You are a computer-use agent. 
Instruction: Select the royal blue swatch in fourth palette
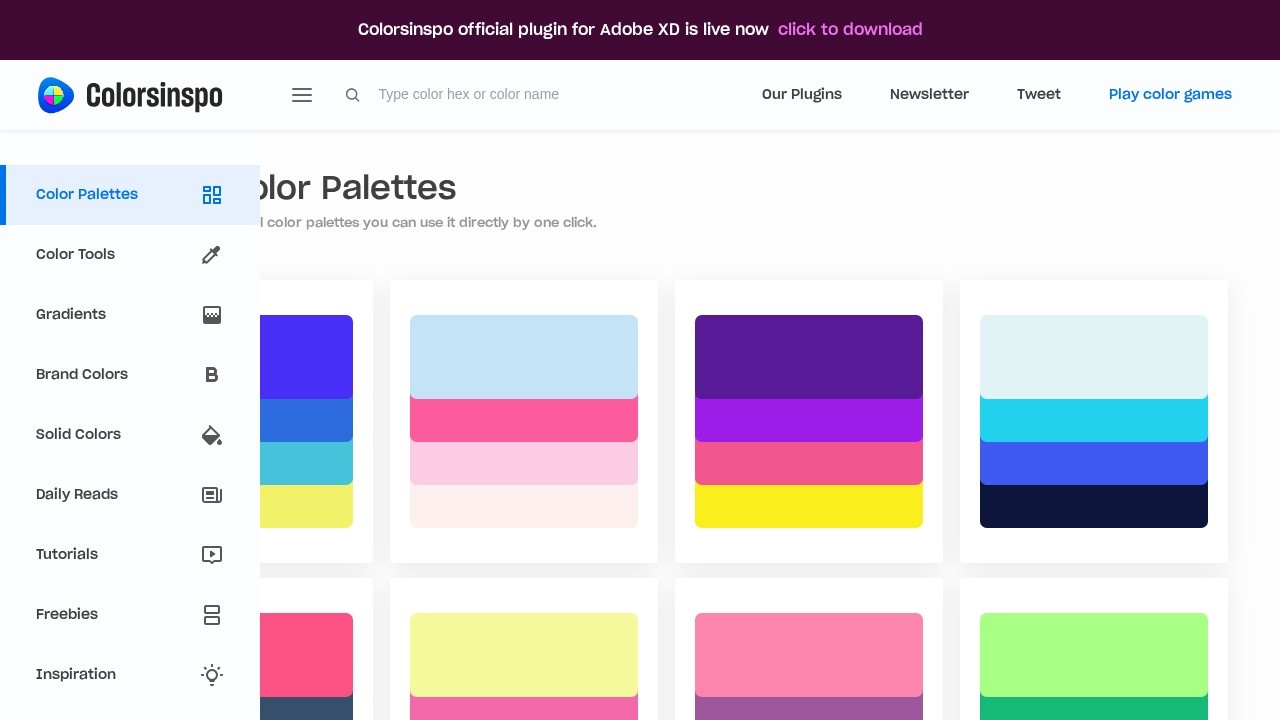point(1094,464)
